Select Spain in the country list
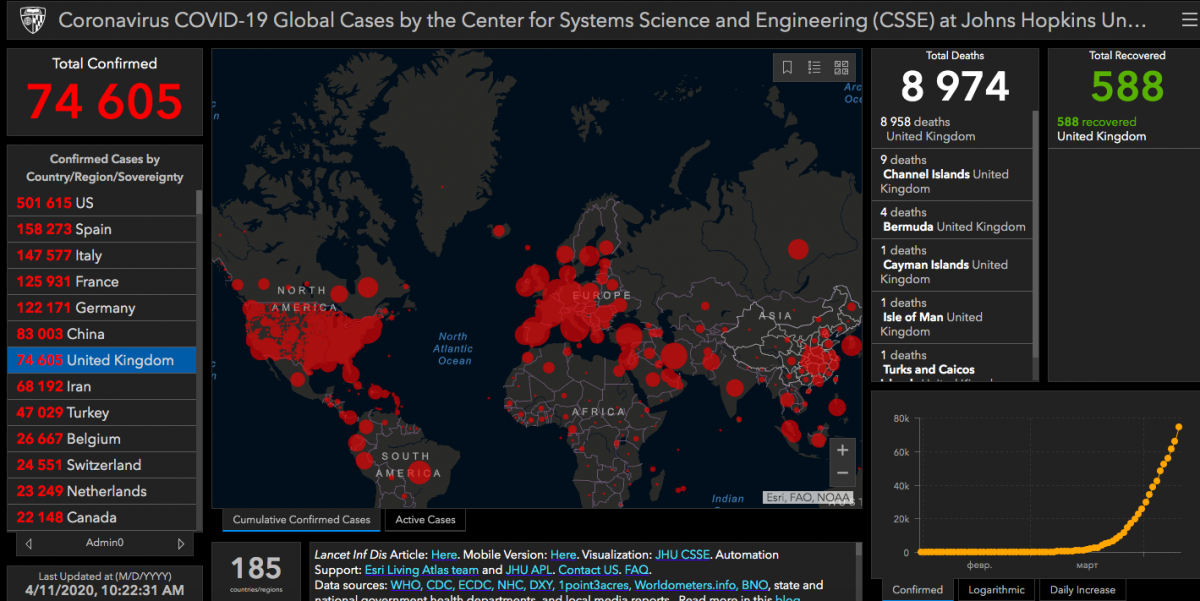 [x=102, y=229]
